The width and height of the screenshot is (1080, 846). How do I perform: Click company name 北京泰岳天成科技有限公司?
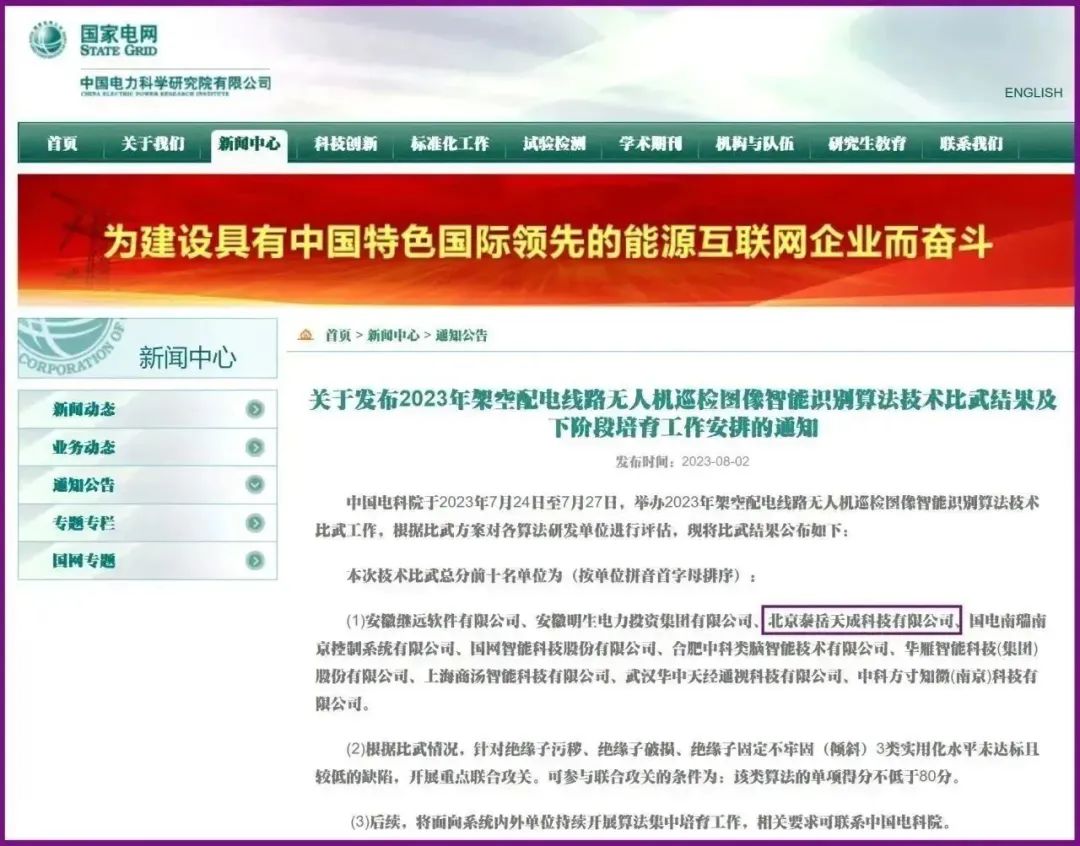[861, 621]
